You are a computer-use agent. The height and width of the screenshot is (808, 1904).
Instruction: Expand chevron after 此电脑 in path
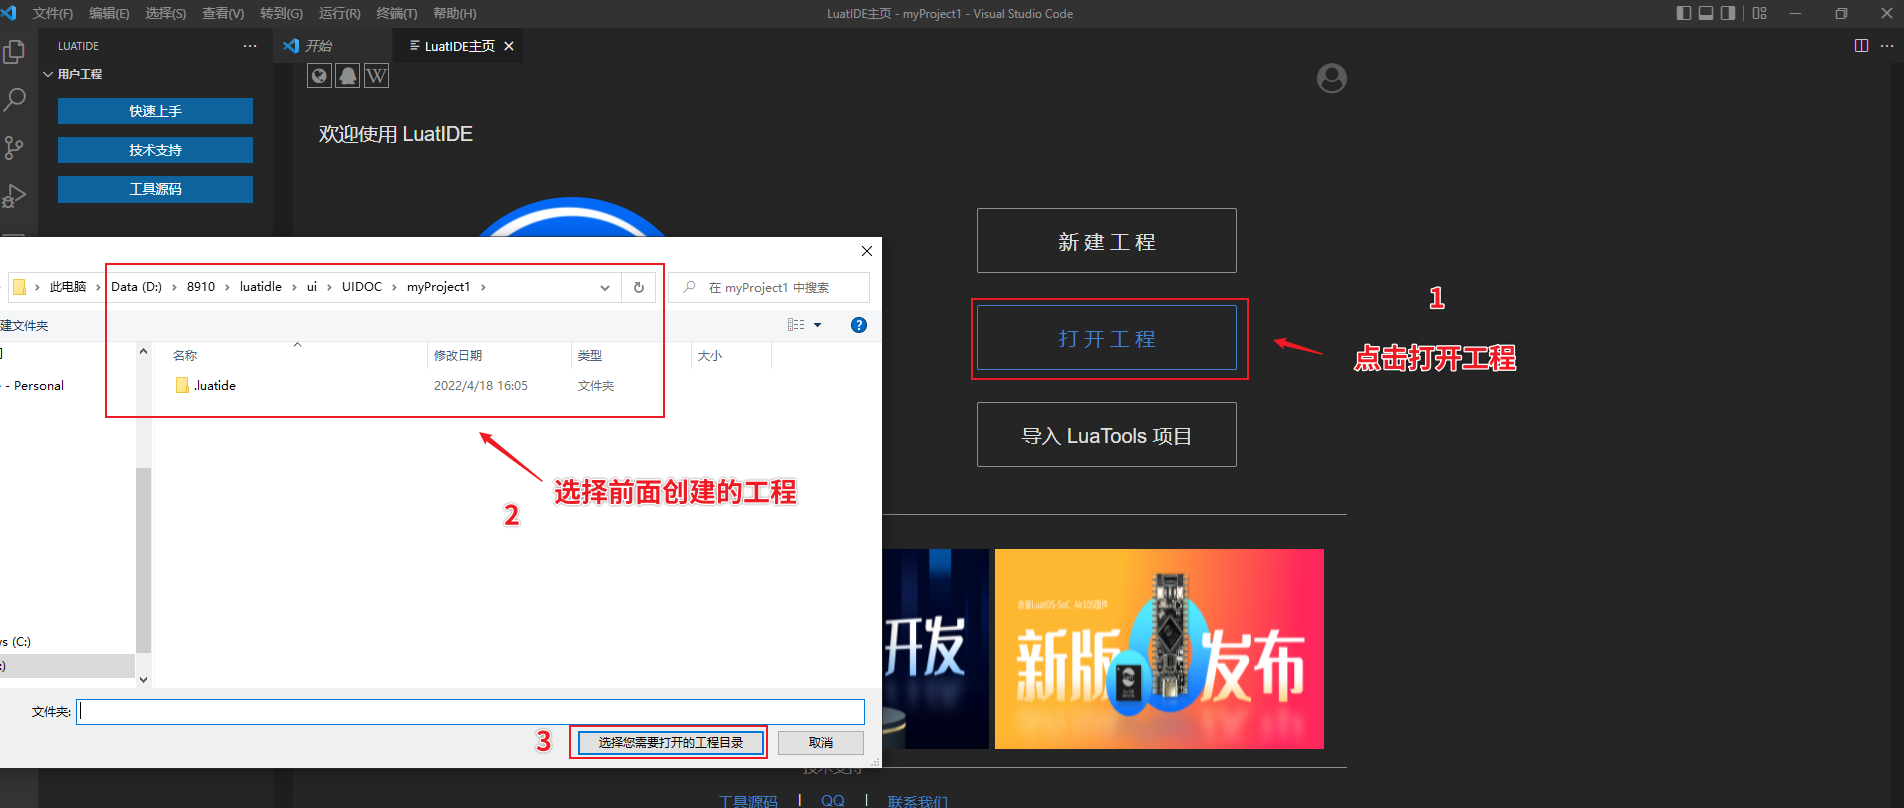click(x=98, y=287)
